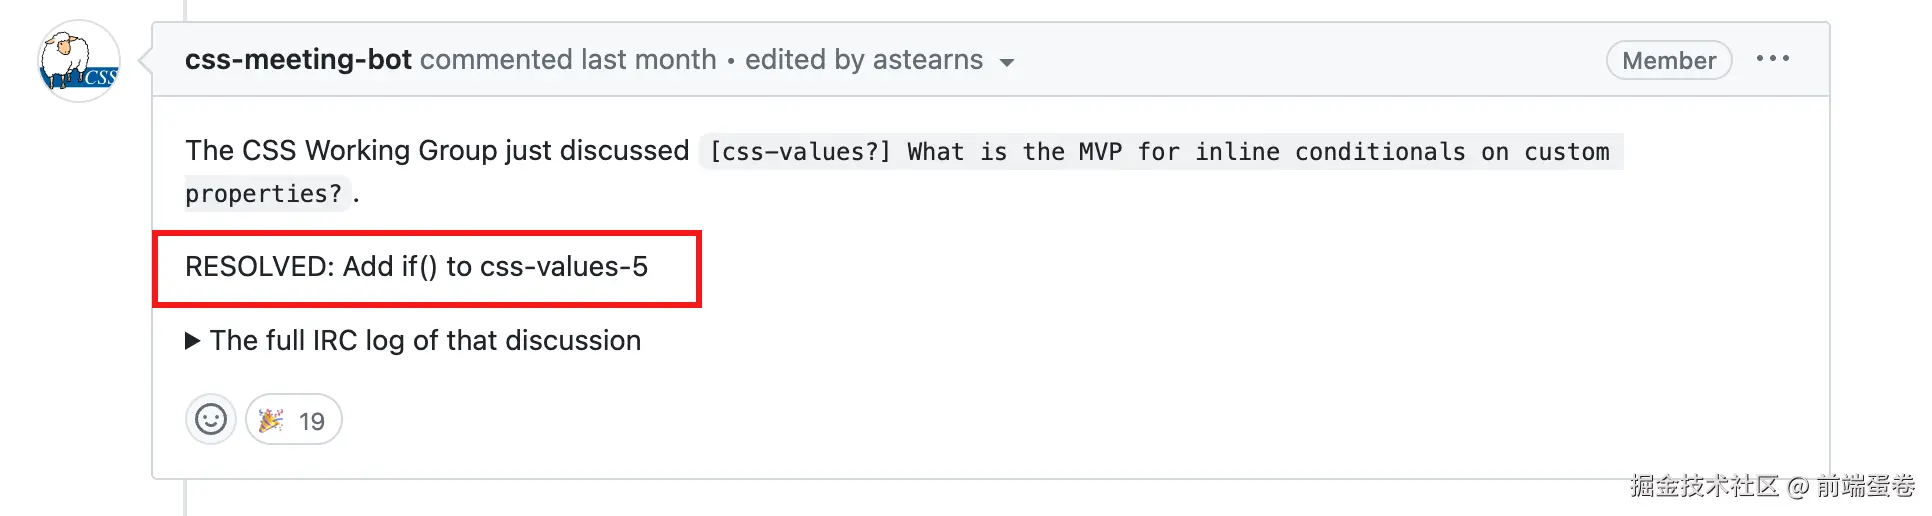Click the "properties?" code snippet
Image resolution: width=1932 pixels, height=516 pixels.
264,194
